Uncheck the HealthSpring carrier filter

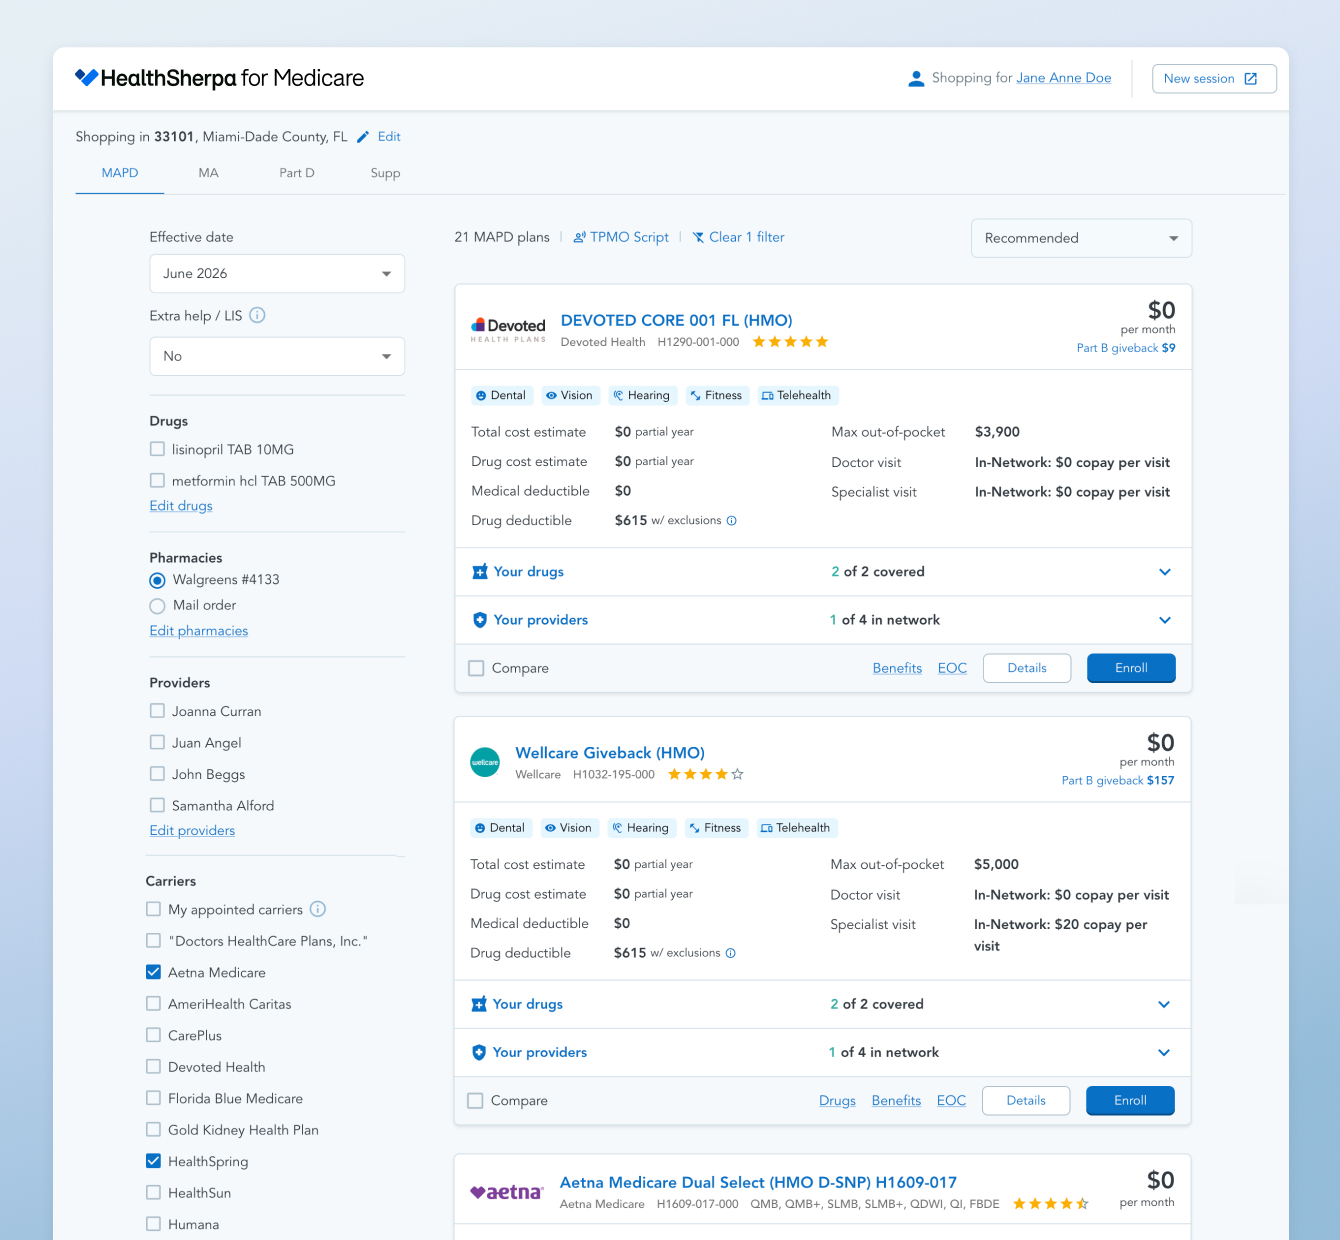[153, 1161]
